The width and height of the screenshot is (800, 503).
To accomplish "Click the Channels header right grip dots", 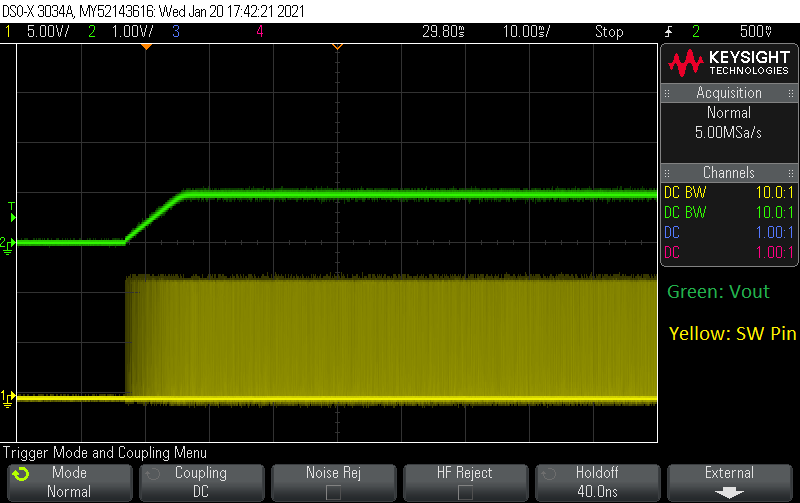I will point(791,173).
